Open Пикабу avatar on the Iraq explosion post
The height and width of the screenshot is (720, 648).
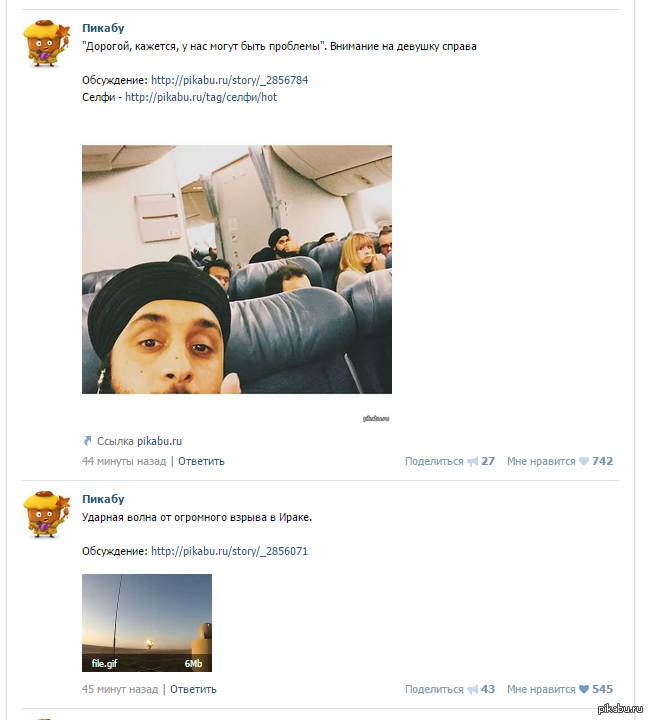click(x=48, y=516)
